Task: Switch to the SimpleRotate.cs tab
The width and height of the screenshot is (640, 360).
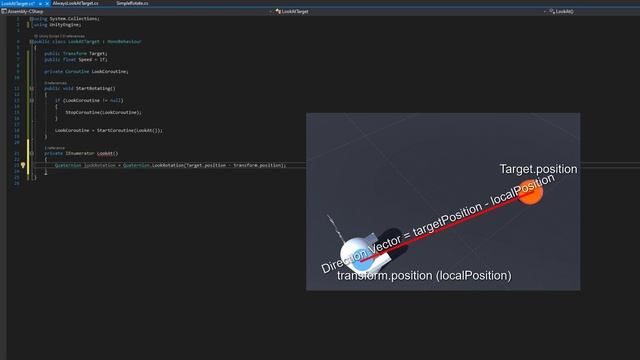Action: [x=132, y=3]
